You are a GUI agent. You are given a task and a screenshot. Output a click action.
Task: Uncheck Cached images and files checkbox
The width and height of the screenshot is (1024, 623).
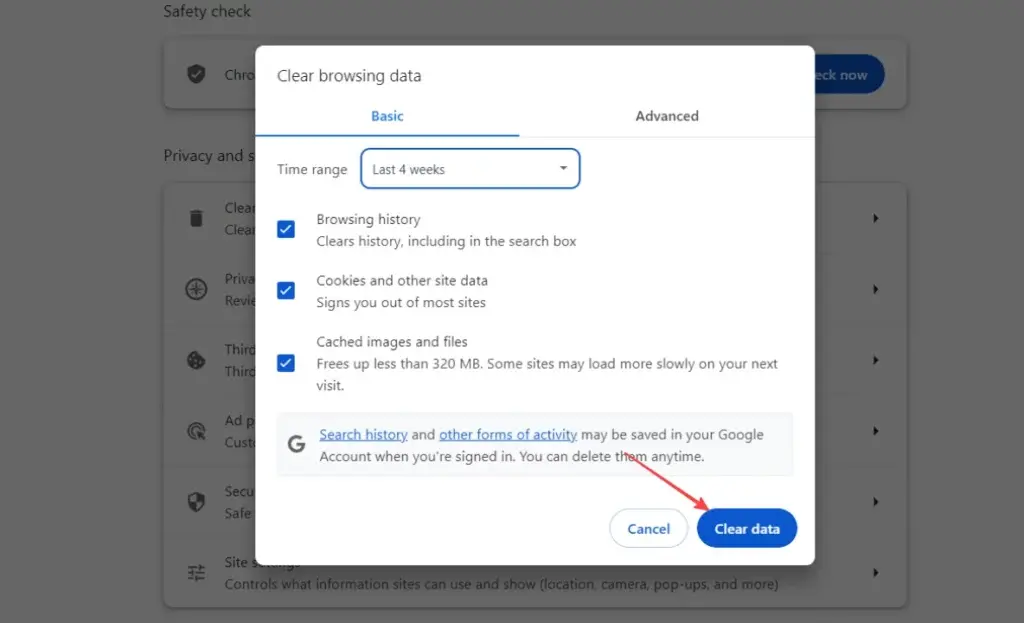(x=286, y=362)
